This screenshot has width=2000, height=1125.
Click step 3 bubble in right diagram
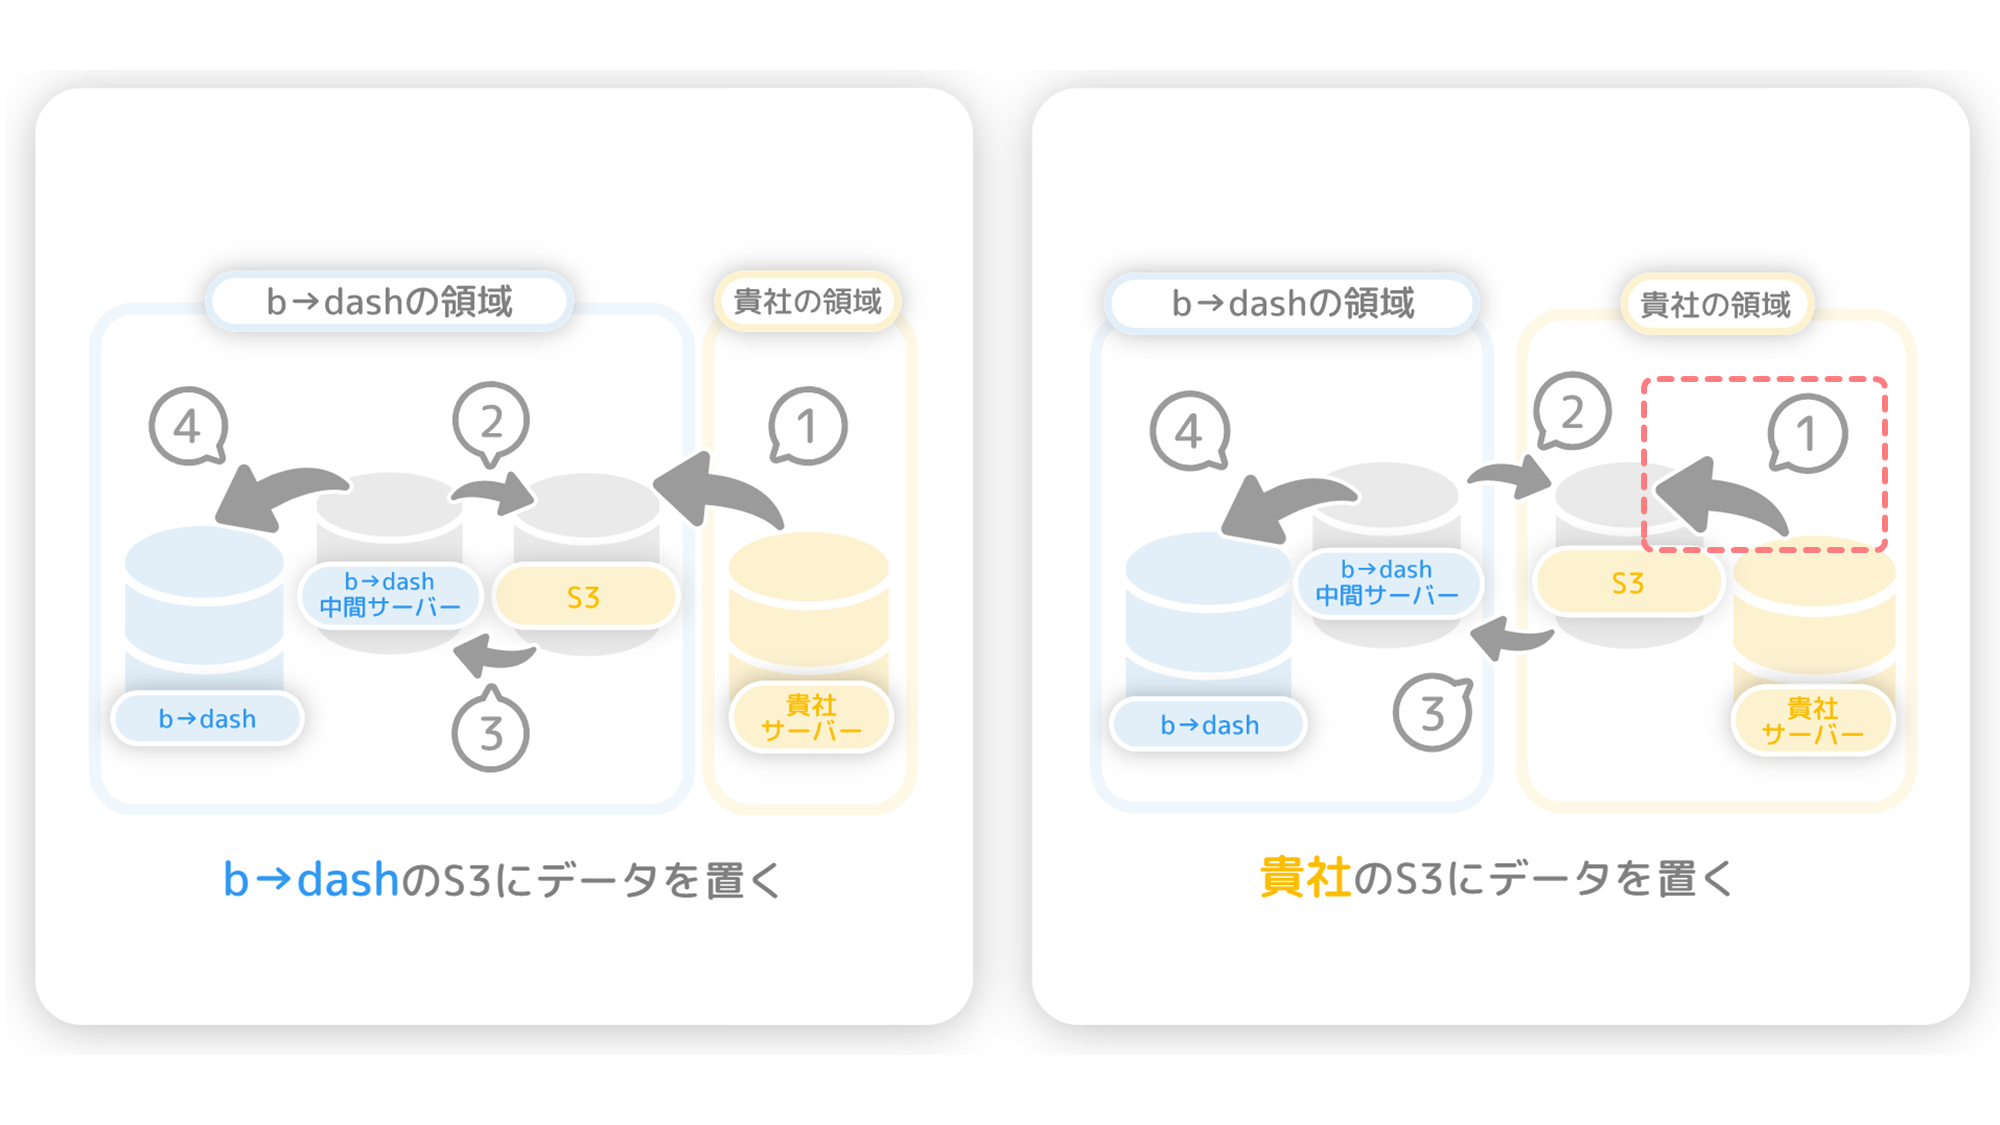tap(1433, 712)
